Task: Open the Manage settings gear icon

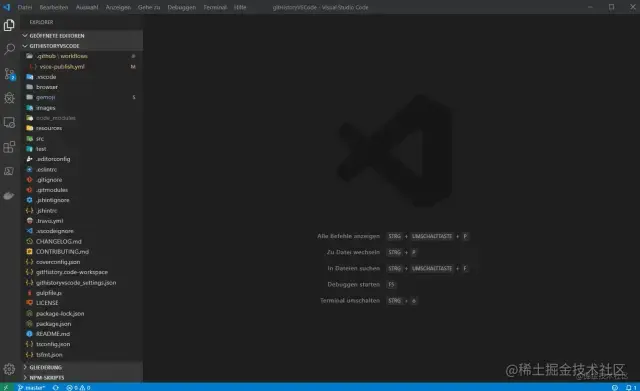Action: pos(9,369)
